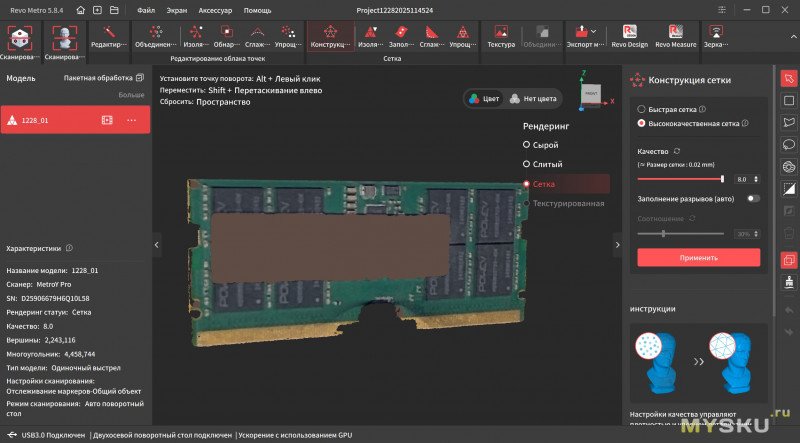Click the Пакетная обработка batch icon
Screen dimensions: 800x443
tap(138, 77)
